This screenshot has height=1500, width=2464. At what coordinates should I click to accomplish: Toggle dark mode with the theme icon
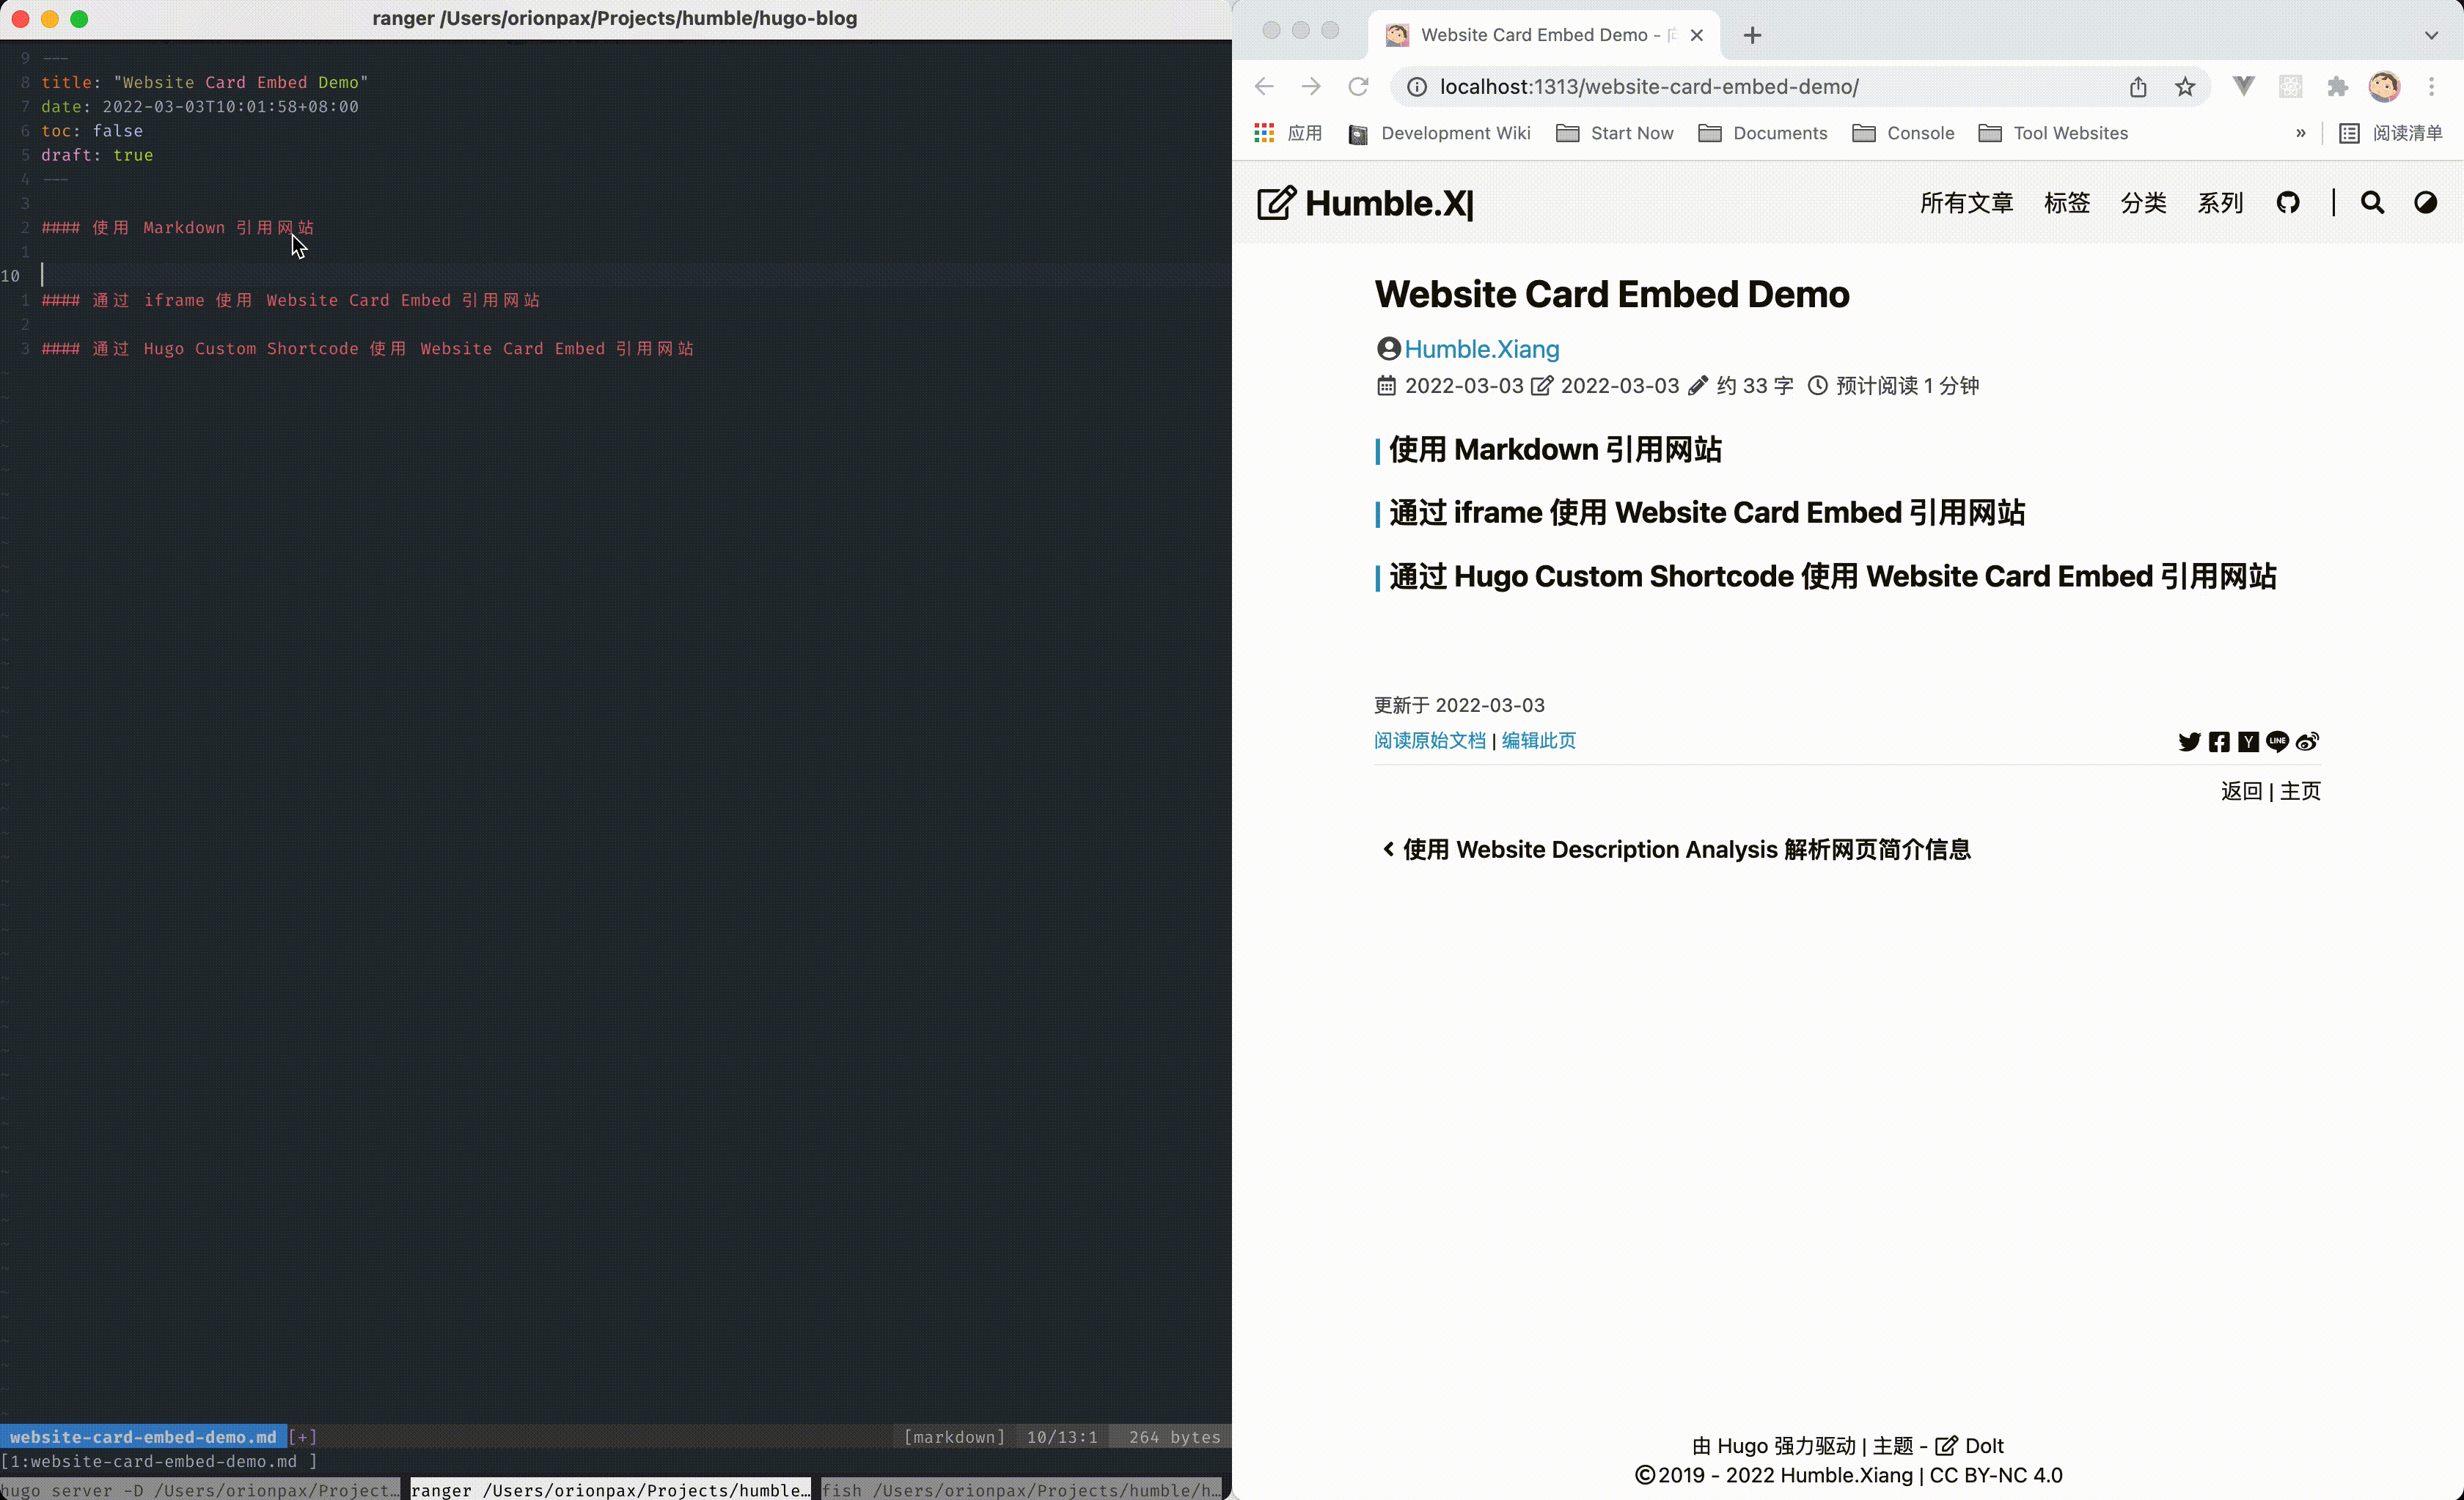pyautogui.click(x=2425, y=203)
